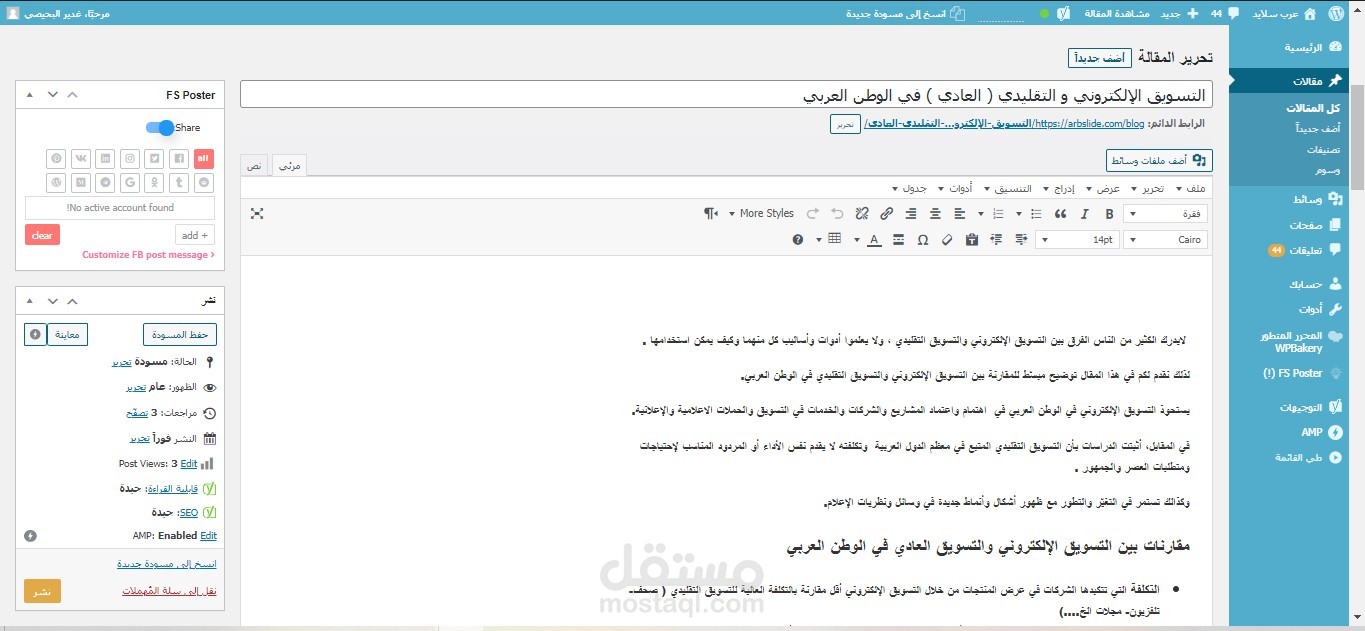This screenshot has width=1365, height=631.
Task: Click أضف جديداً add new button near heading
Action: 1099,57
